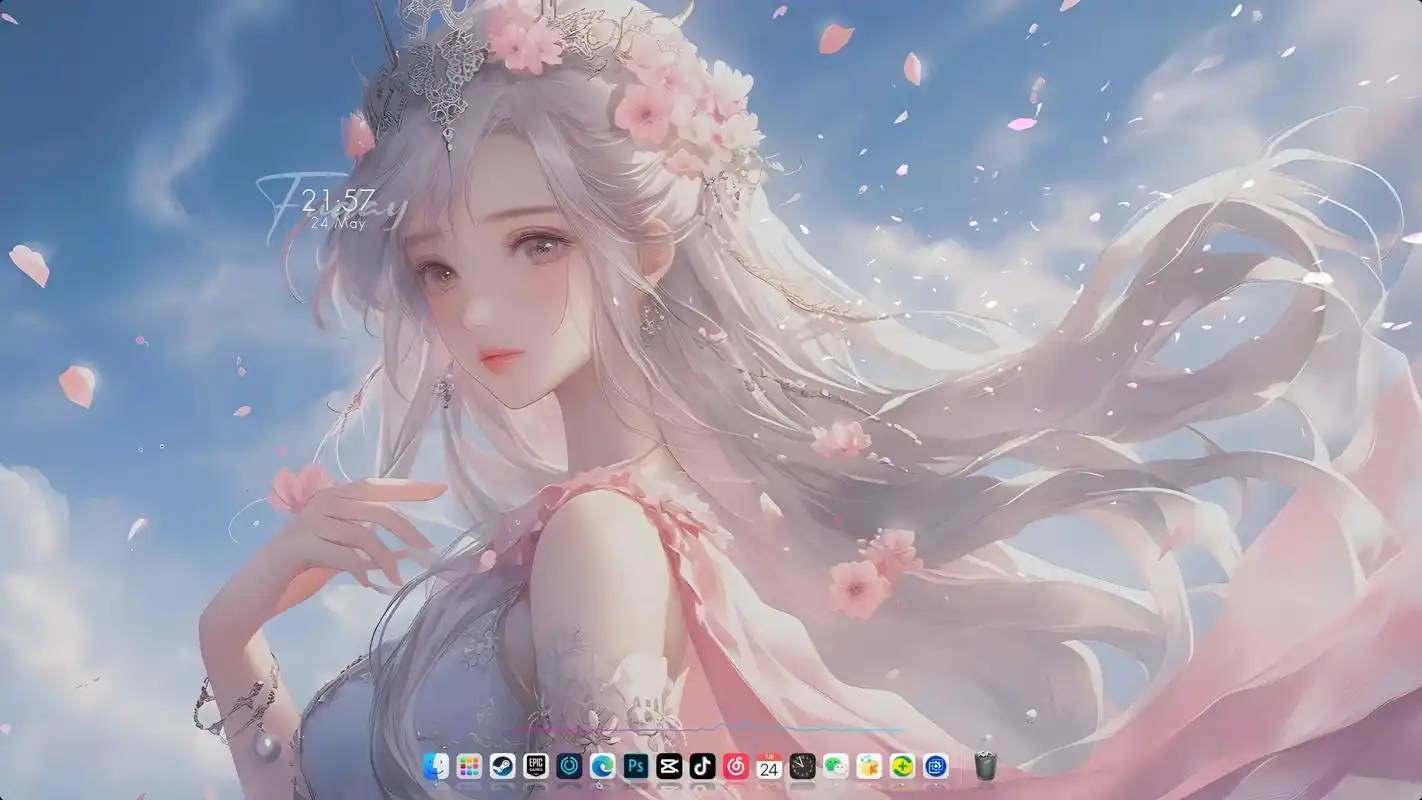Launch Steam
Image resolution: width=1422 pixels, height=800 pixels.
click(502, 766)
